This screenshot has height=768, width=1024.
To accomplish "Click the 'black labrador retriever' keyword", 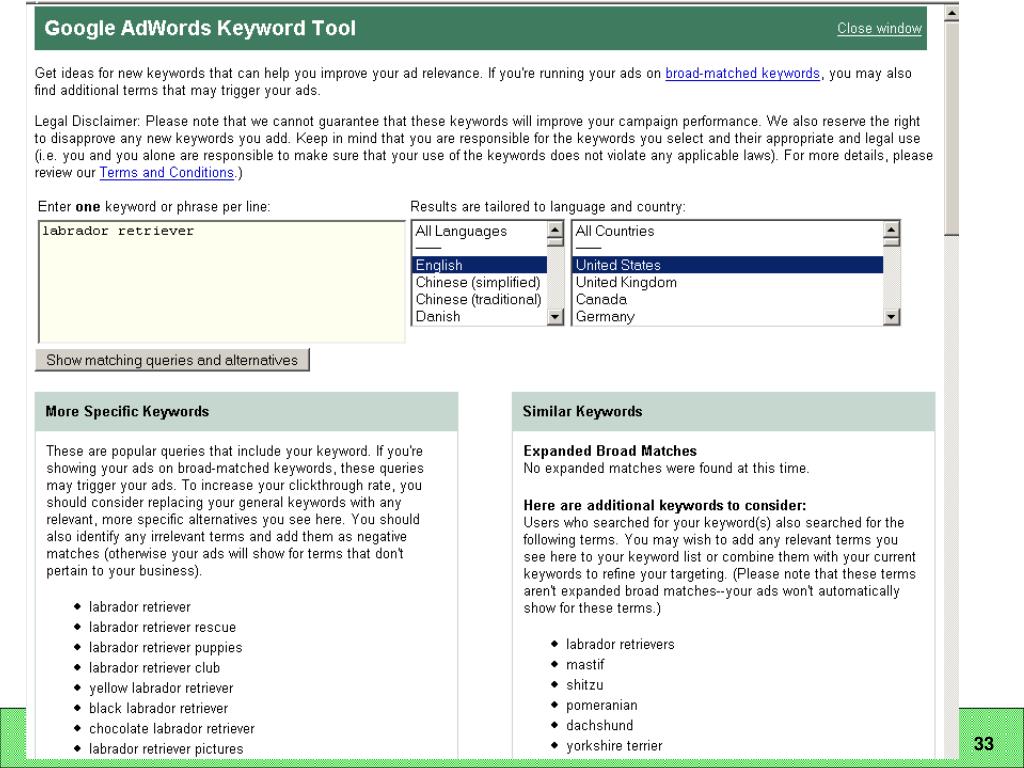I will click(158, 708).
